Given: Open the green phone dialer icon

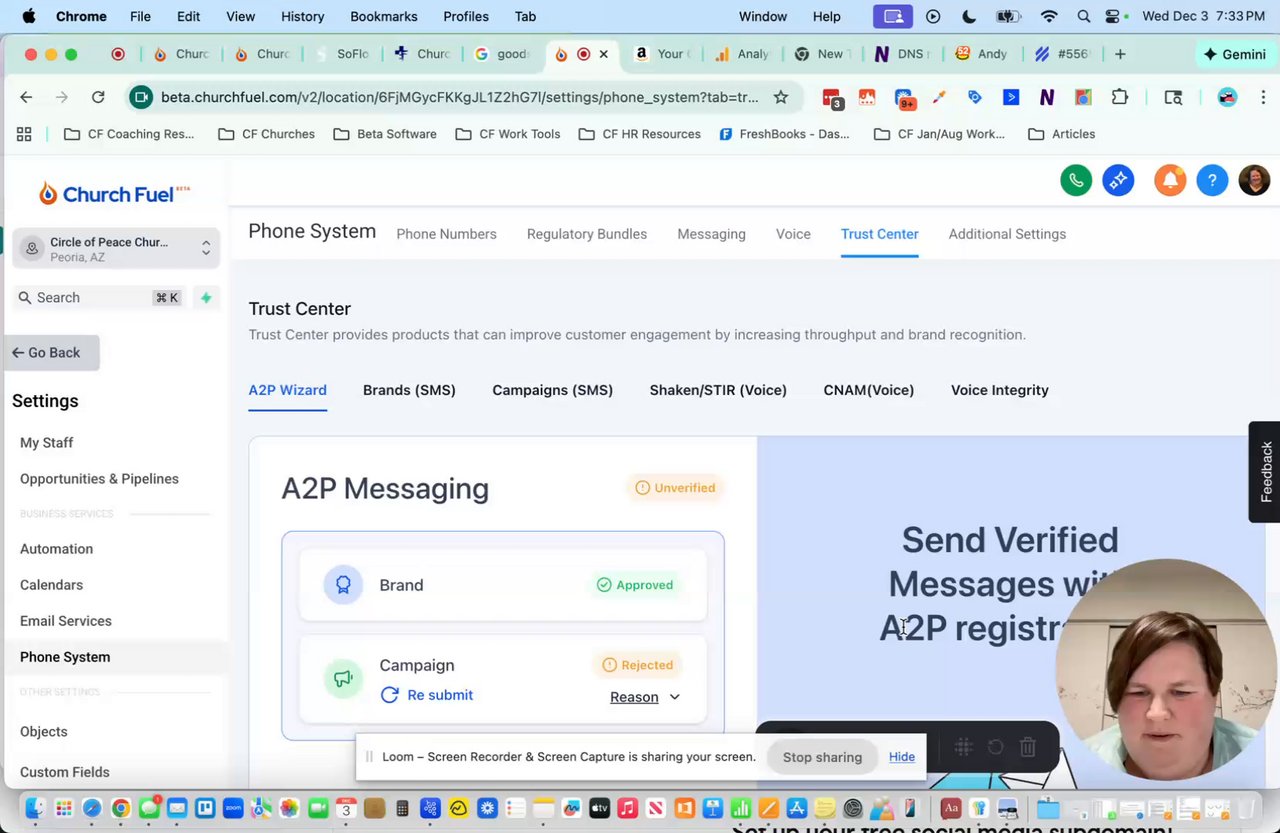Looking at the screenshot, I should pyautogui.click(x=1076, y=180).
